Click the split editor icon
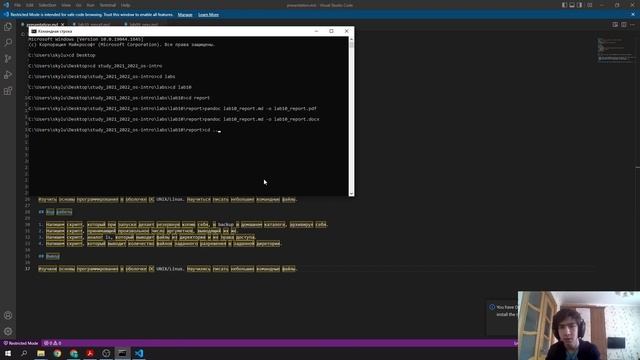The height and width of the screenshot is (360, 640). pos(624,24)
